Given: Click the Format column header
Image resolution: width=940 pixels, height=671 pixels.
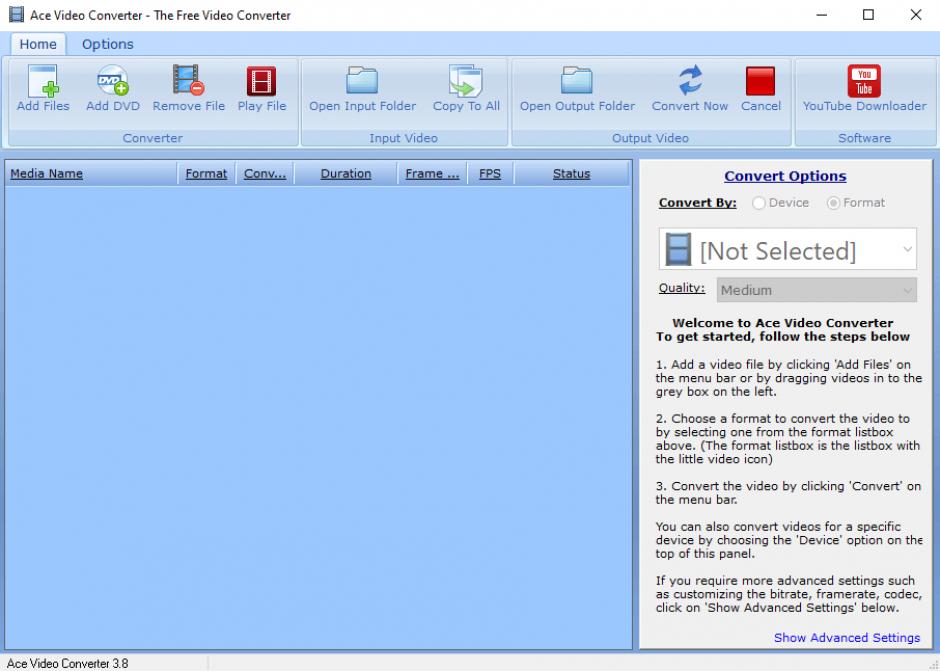Looking at the screenshot, I should coord(206,174).
